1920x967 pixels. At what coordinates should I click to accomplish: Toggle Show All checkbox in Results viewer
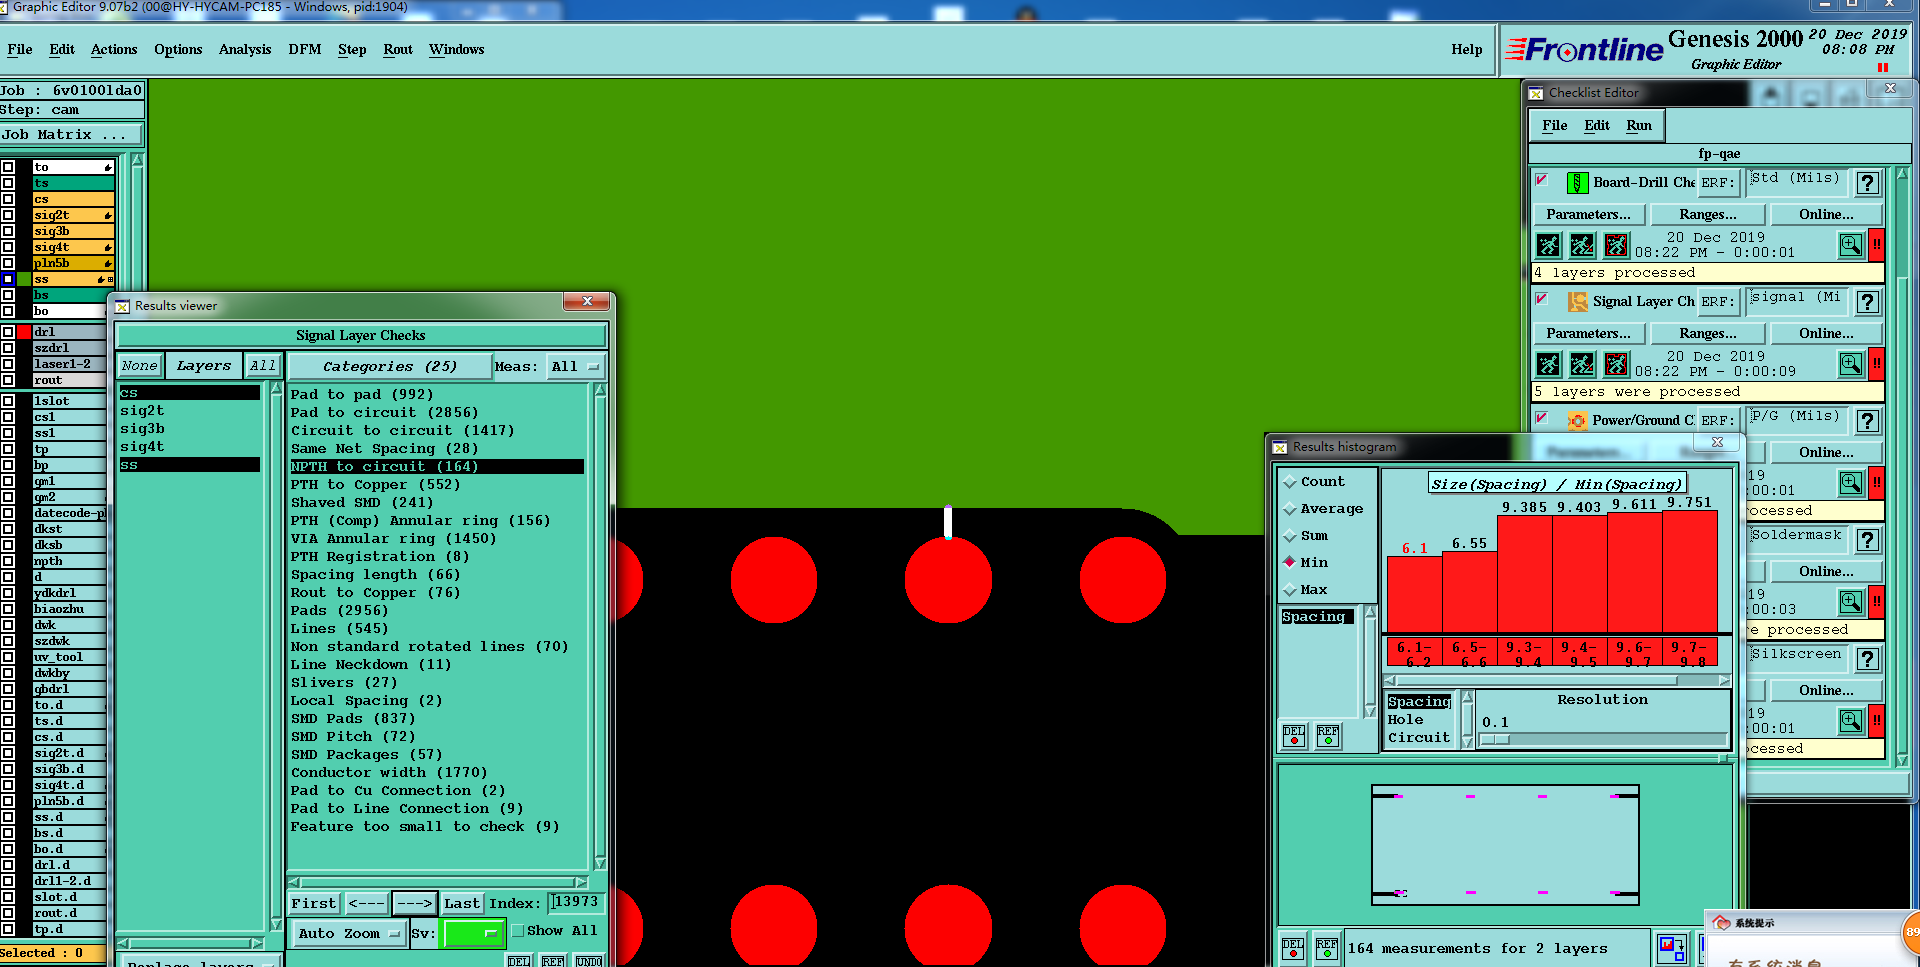[x=518, y=931]
